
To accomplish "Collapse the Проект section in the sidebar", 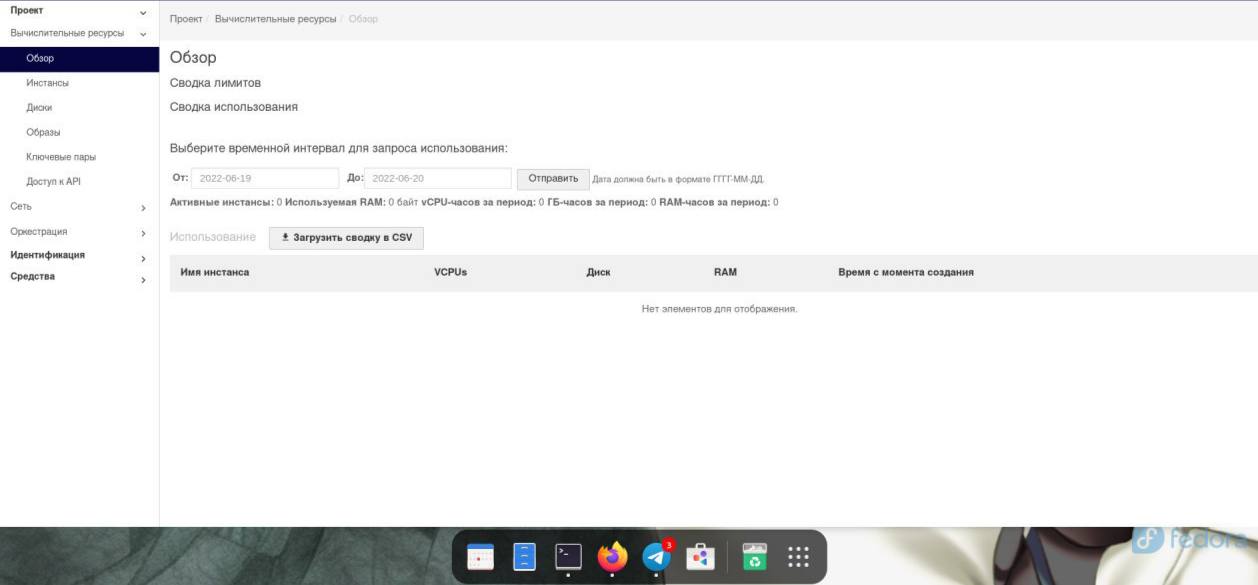I will 78,11.
